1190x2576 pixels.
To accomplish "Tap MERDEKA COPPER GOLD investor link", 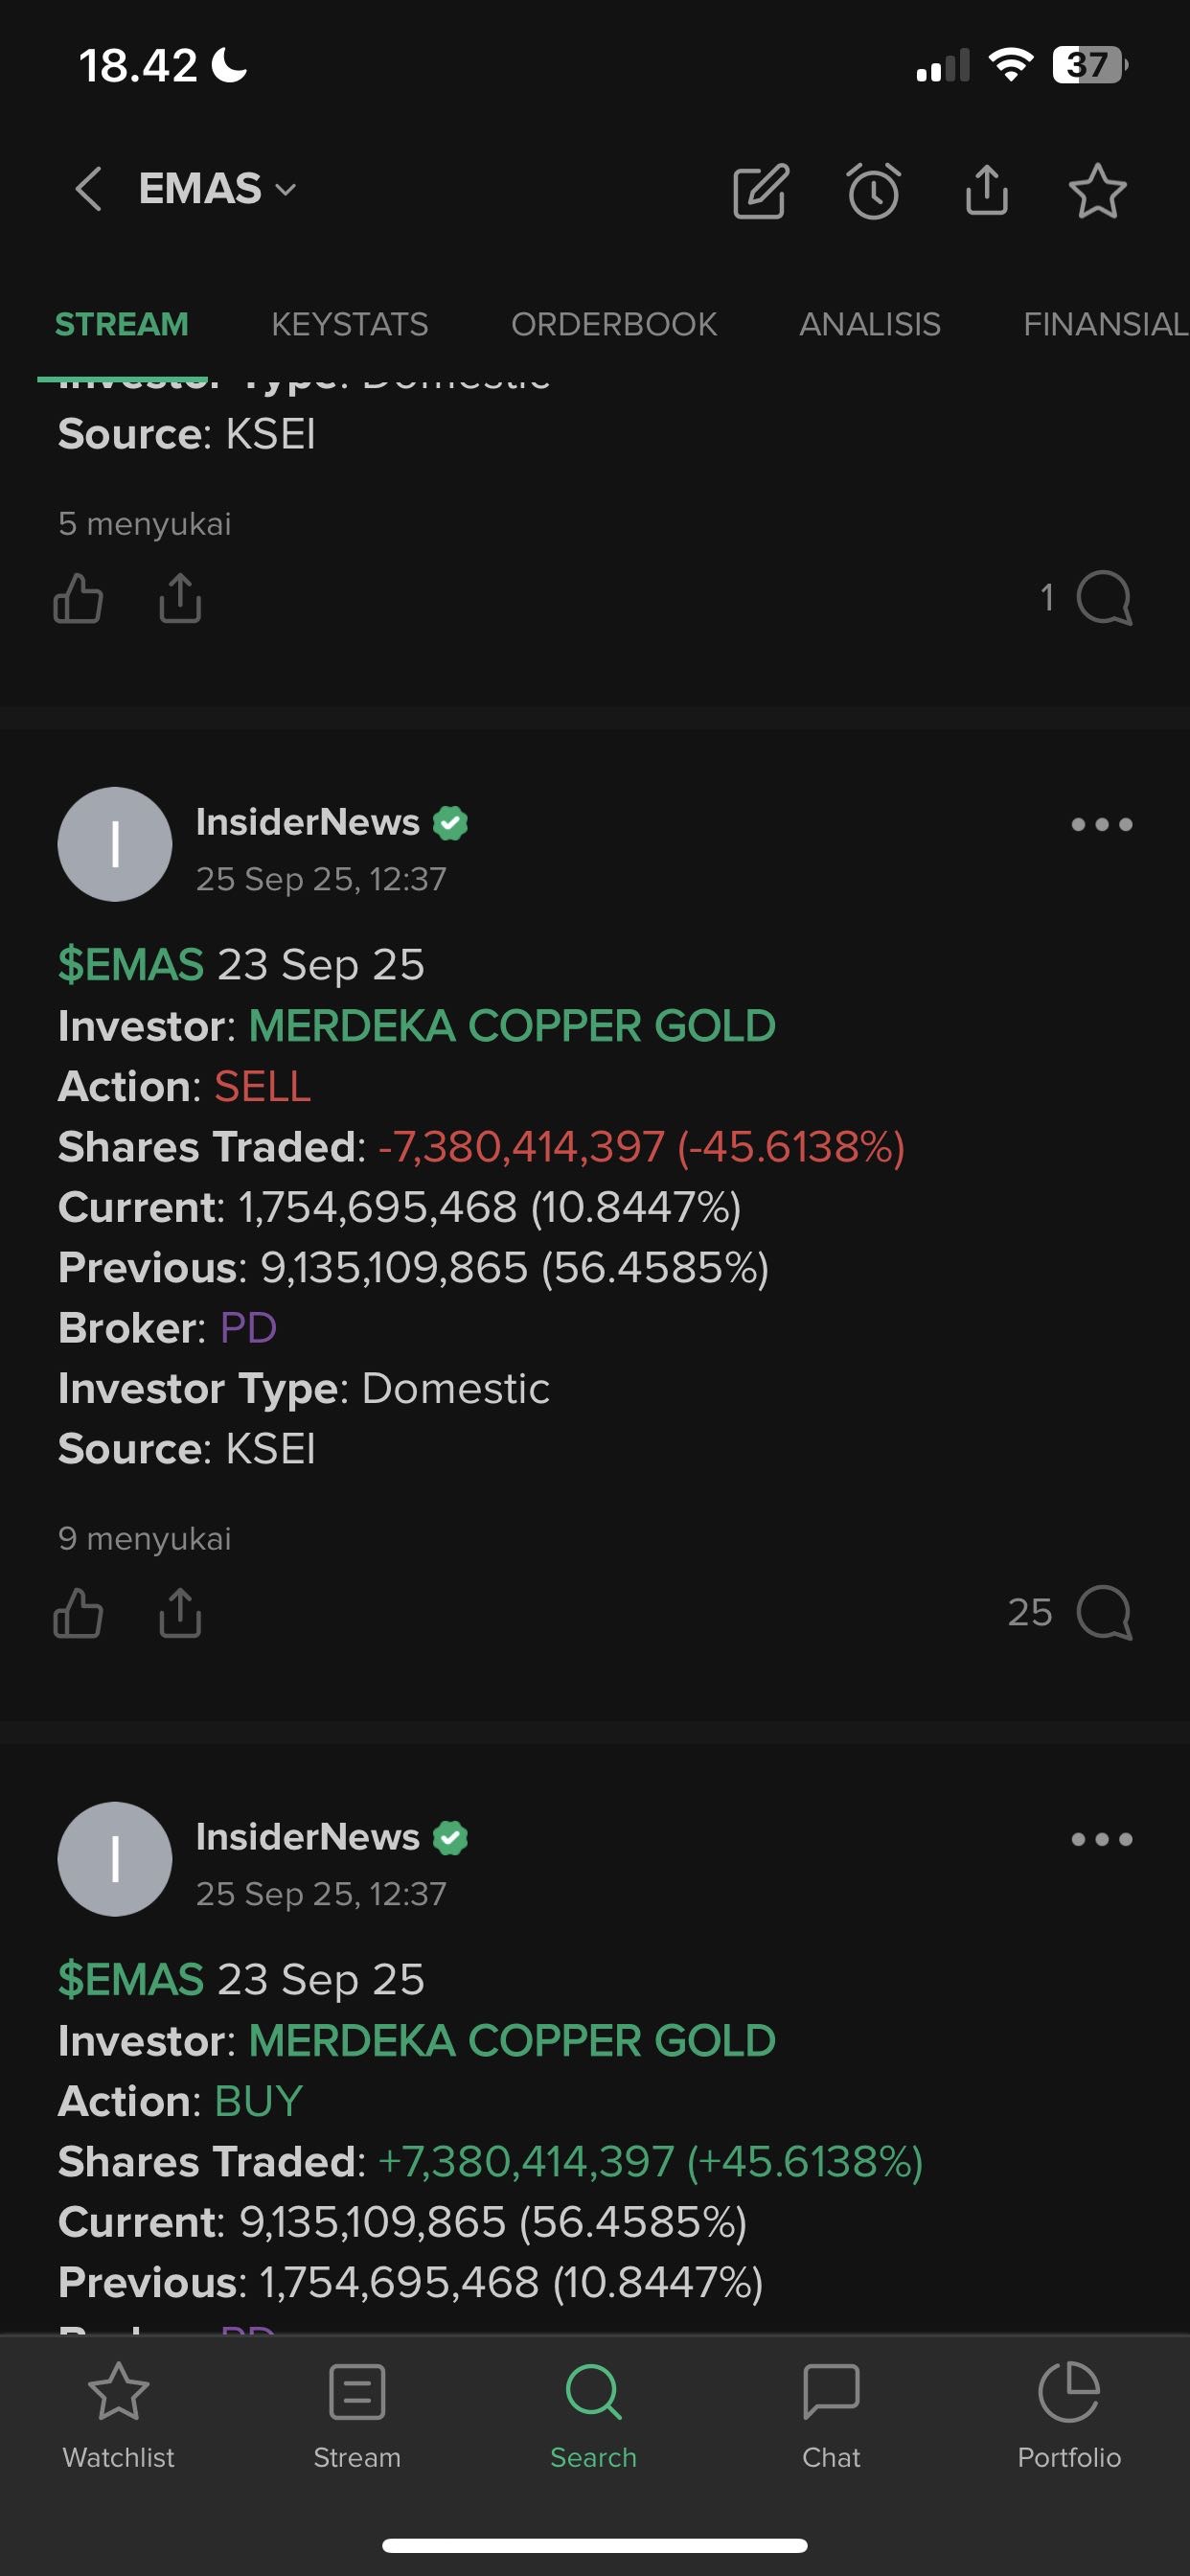I will click(x=511, y=1026).
